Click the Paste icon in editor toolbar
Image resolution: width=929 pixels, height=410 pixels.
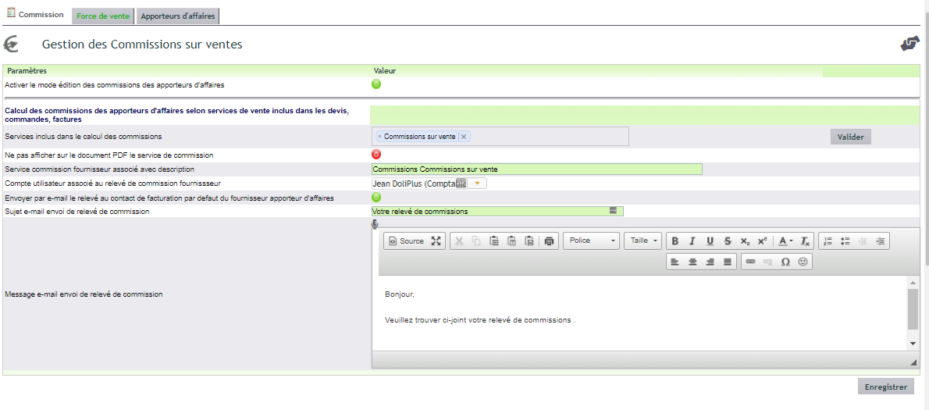click(494, 241)
